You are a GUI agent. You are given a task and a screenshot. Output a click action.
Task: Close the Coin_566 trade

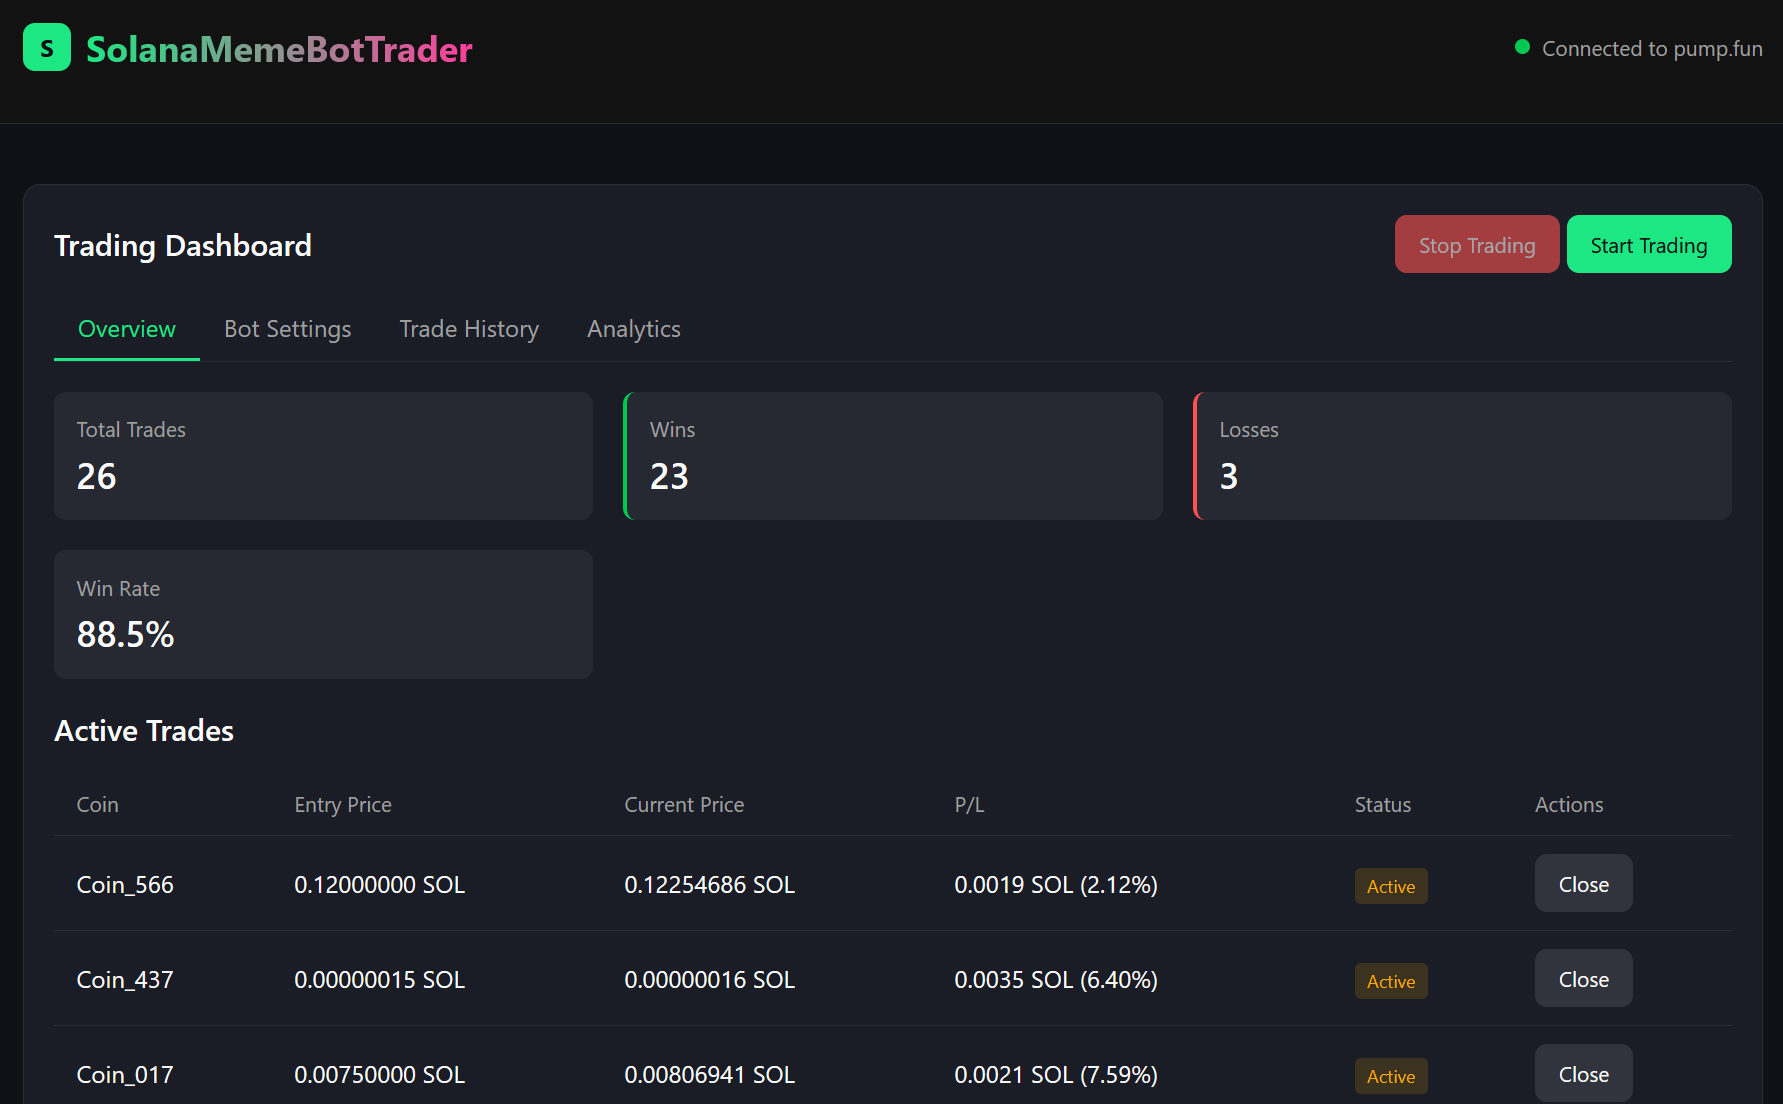(x=1584, y=884)
